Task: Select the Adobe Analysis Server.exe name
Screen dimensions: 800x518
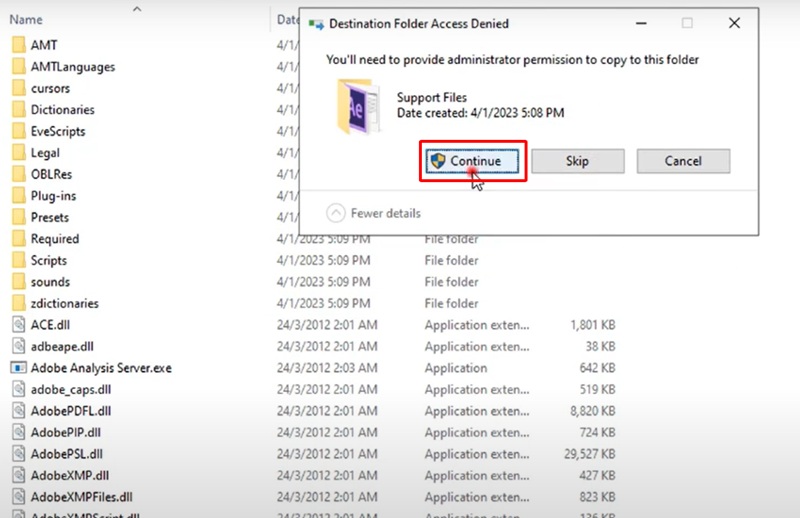Action: (x=101, y=368)
